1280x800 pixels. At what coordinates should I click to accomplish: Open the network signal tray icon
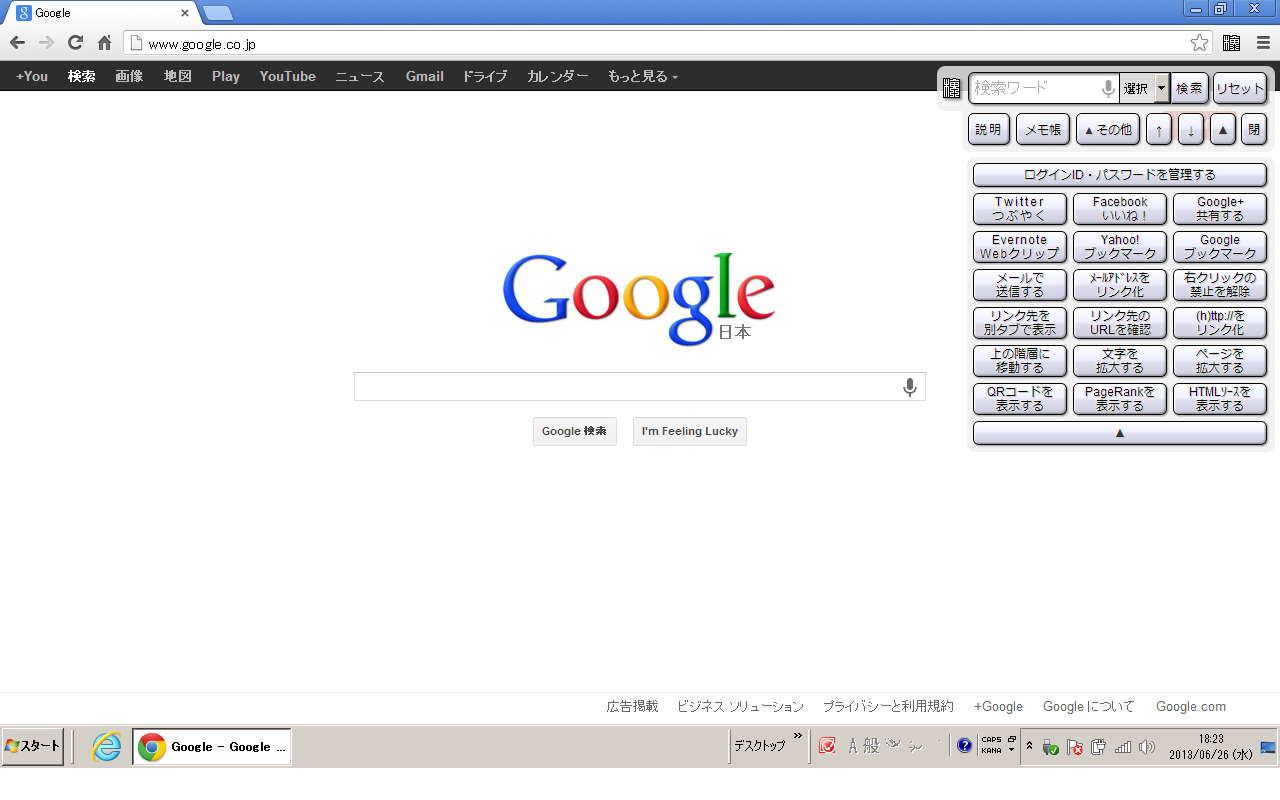pos(1123,747)
